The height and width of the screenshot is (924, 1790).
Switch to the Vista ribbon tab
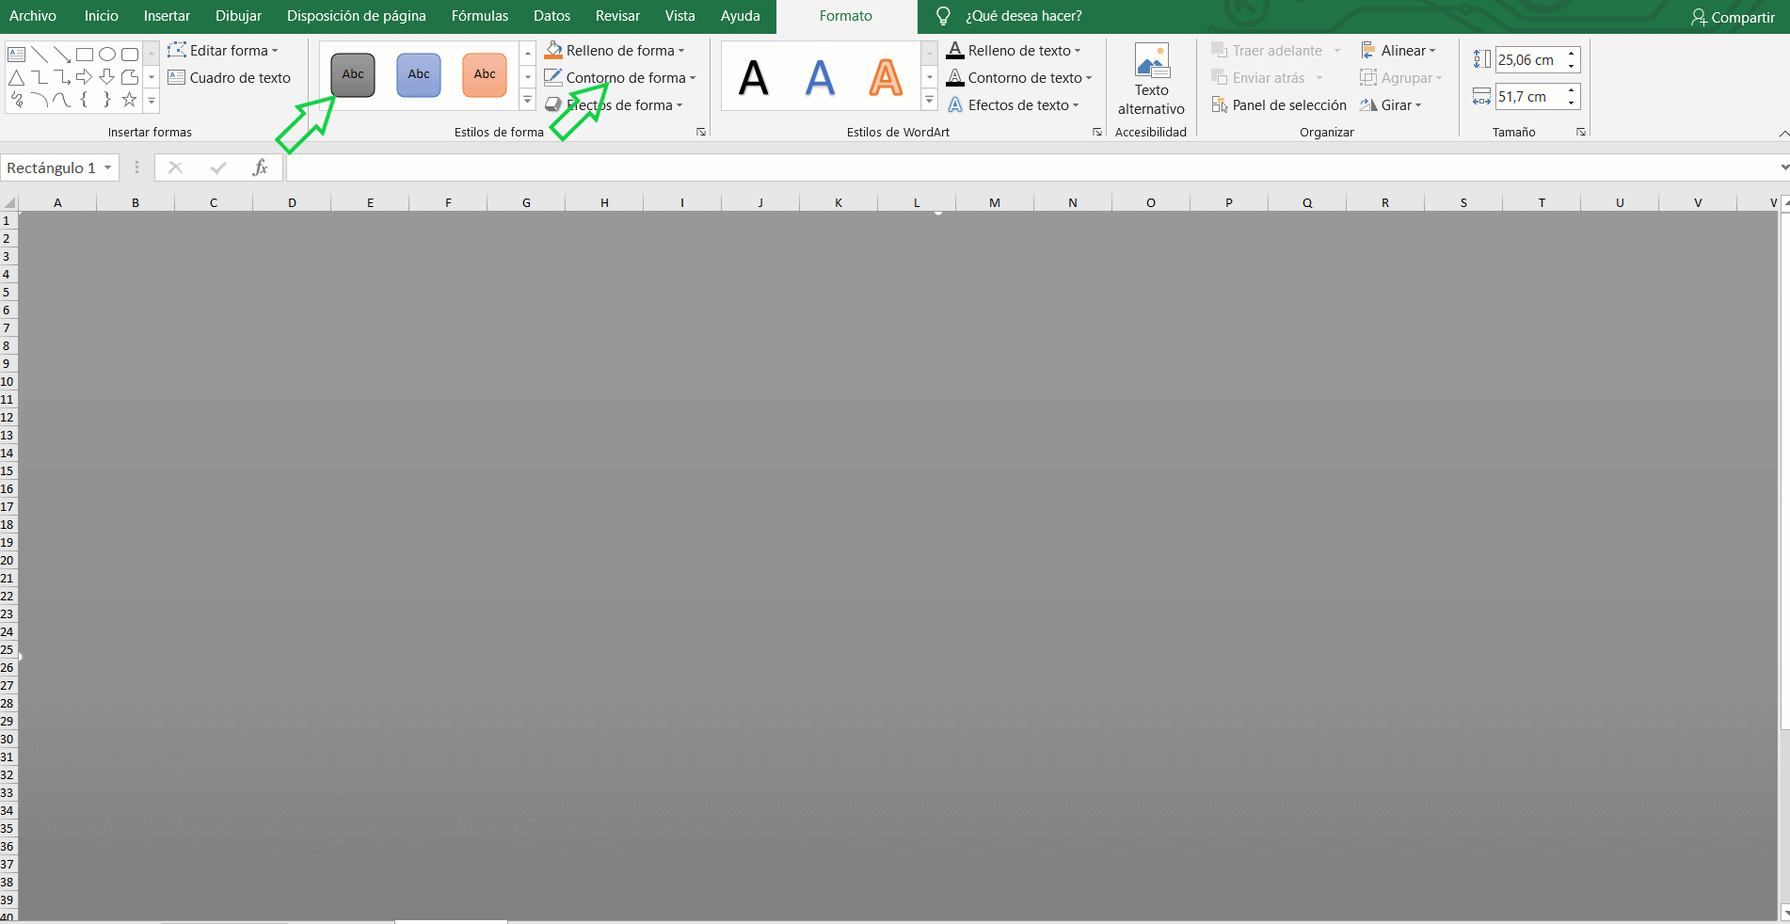click(680, 16)
